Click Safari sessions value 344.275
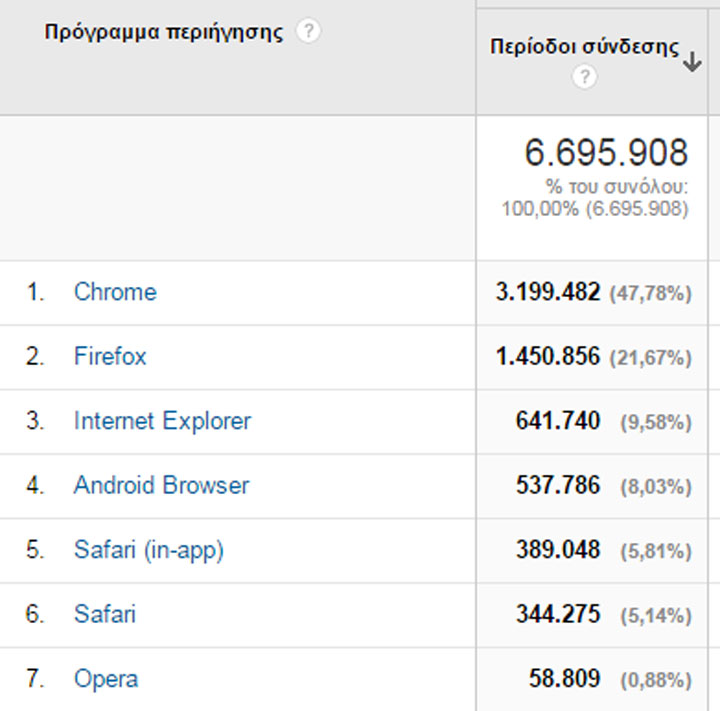The image size is (720, 711). (x=558, y=614)
